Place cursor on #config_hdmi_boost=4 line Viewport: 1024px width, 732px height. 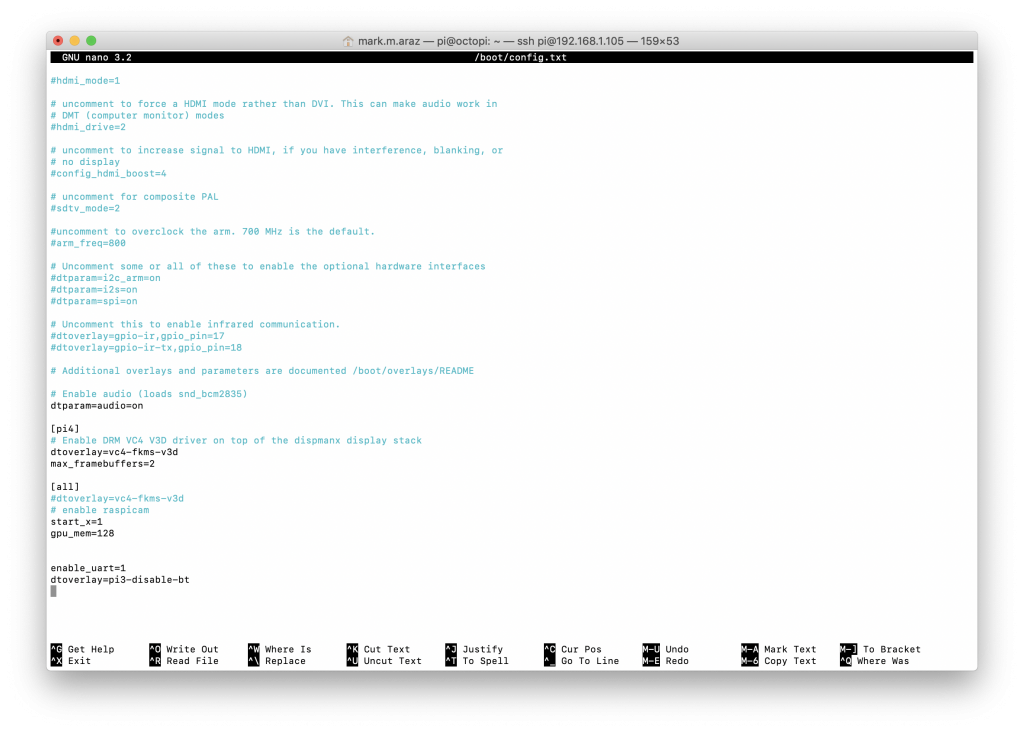[108, 174]
